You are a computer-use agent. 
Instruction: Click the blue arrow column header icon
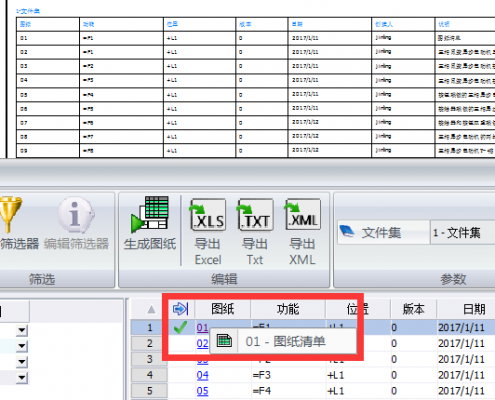(x=181, y=309)
